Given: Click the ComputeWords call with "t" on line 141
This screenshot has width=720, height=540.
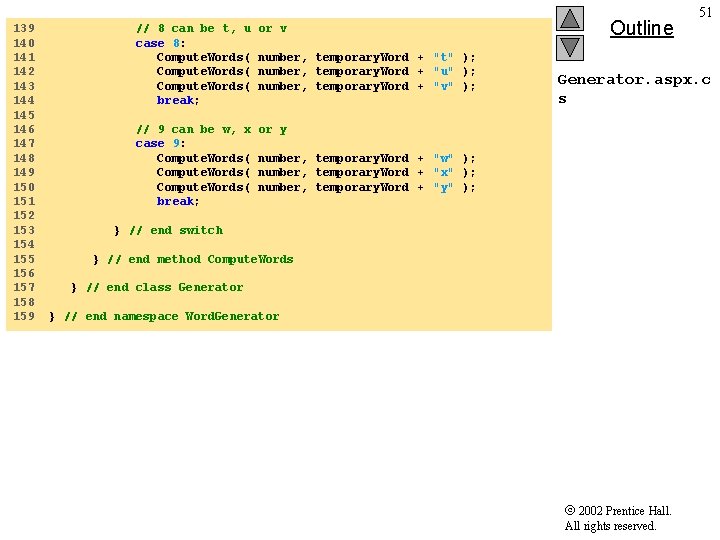Looking at the screenshot, I should (x=316, y=57).
